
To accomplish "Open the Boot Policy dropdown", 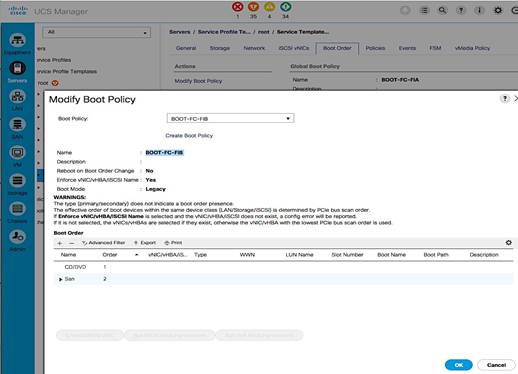I will coord(230,119).
